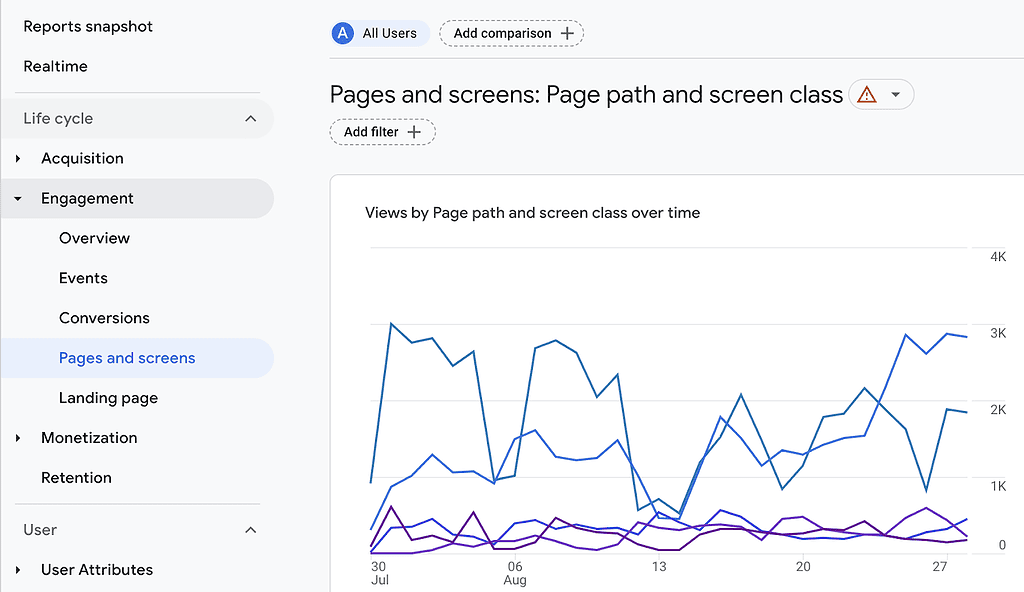Open the Reports snapshot report
The height and width of the screenshot is (592, 1024).
pos(87,26)
